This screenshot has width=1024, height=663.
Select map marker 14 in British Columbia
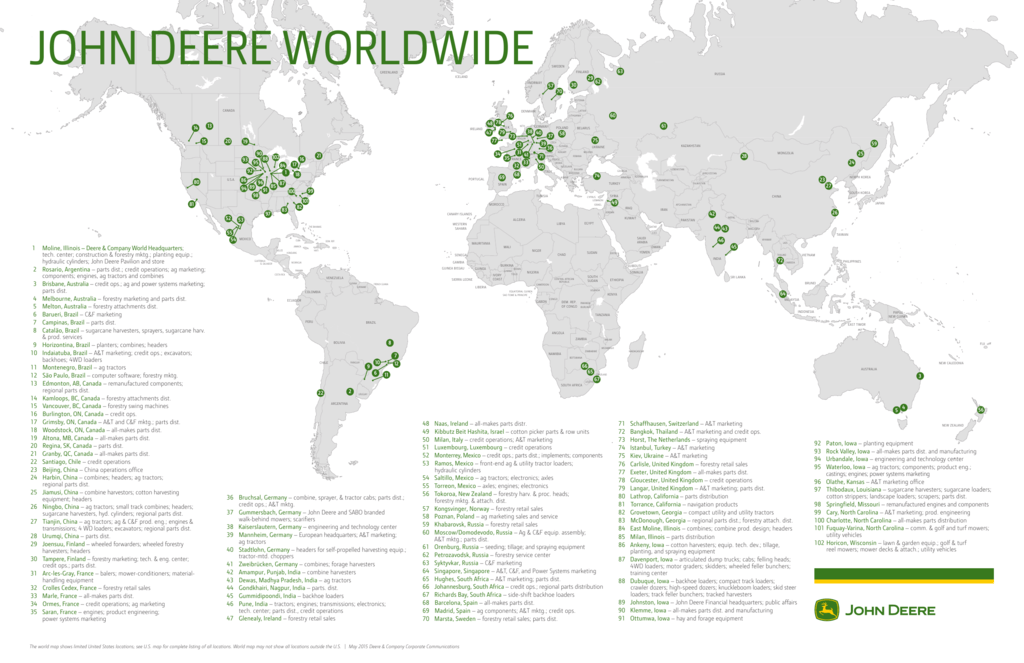tap(195, 128)
